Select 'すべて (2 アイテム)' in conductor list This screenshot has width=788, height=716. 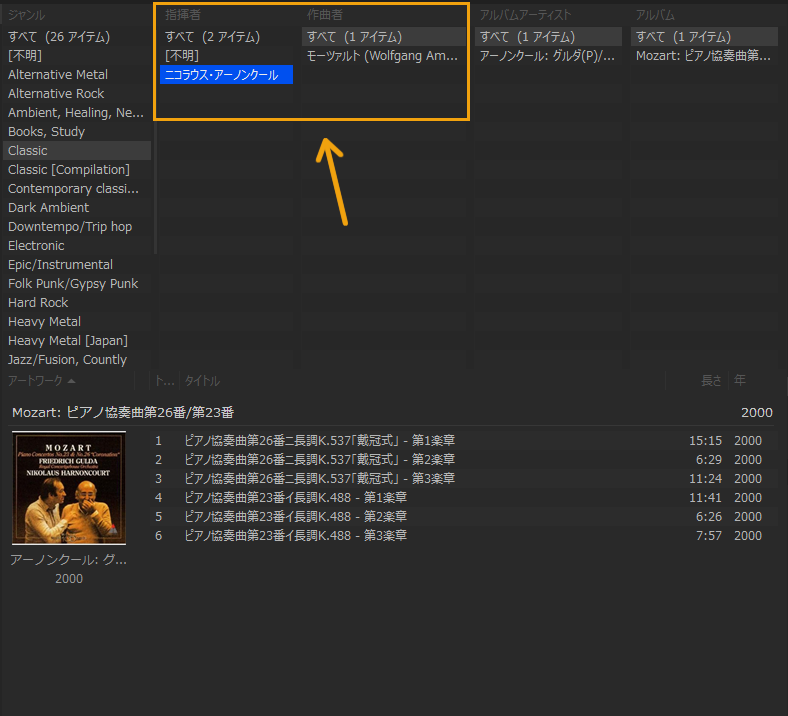(226, 37)
